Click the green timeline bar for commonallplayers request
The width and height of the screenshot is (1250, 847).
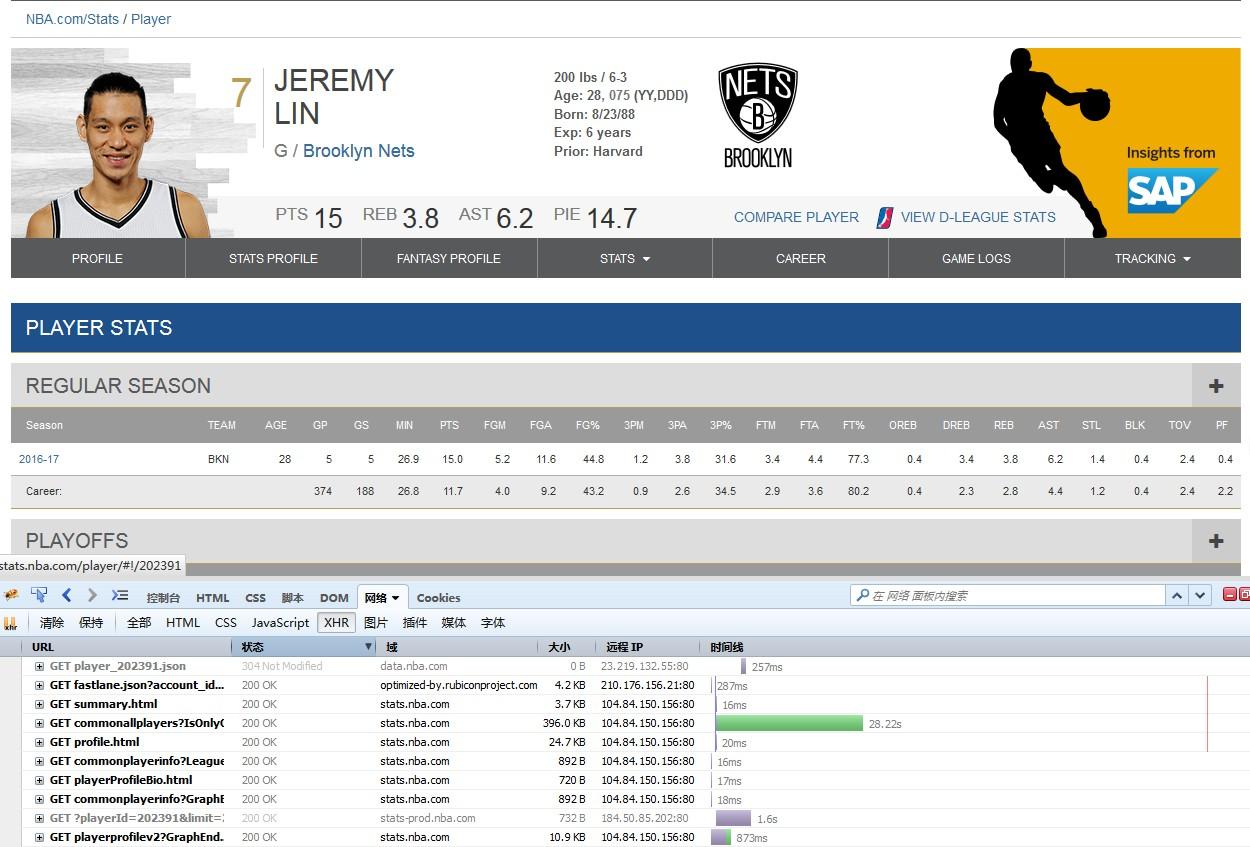[x=790, y=723]
